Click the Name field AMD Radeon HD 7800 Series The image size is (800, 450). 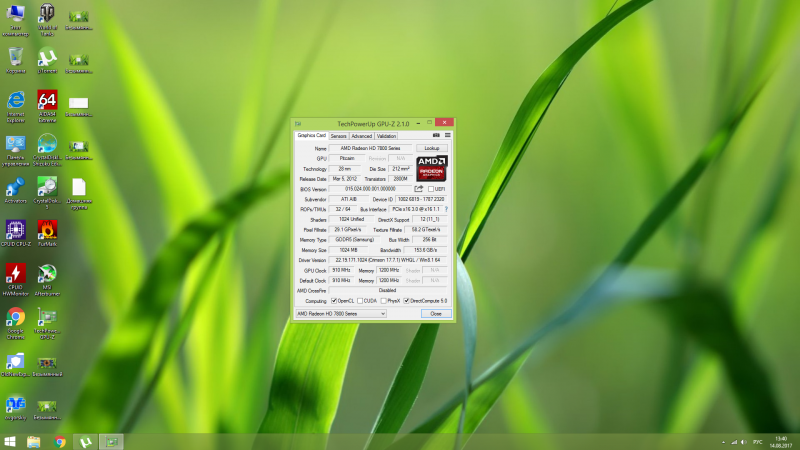coord(370,148)
